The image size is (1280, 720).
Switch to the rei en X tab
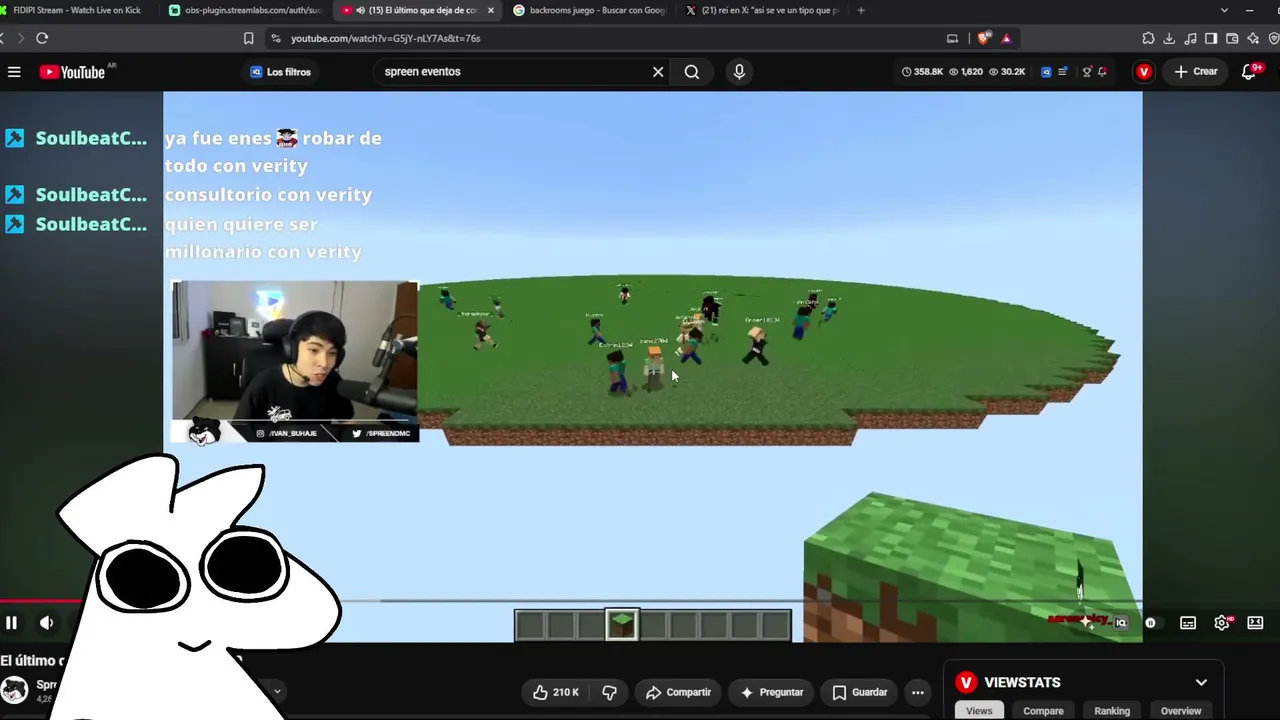(x=762, y=10)
